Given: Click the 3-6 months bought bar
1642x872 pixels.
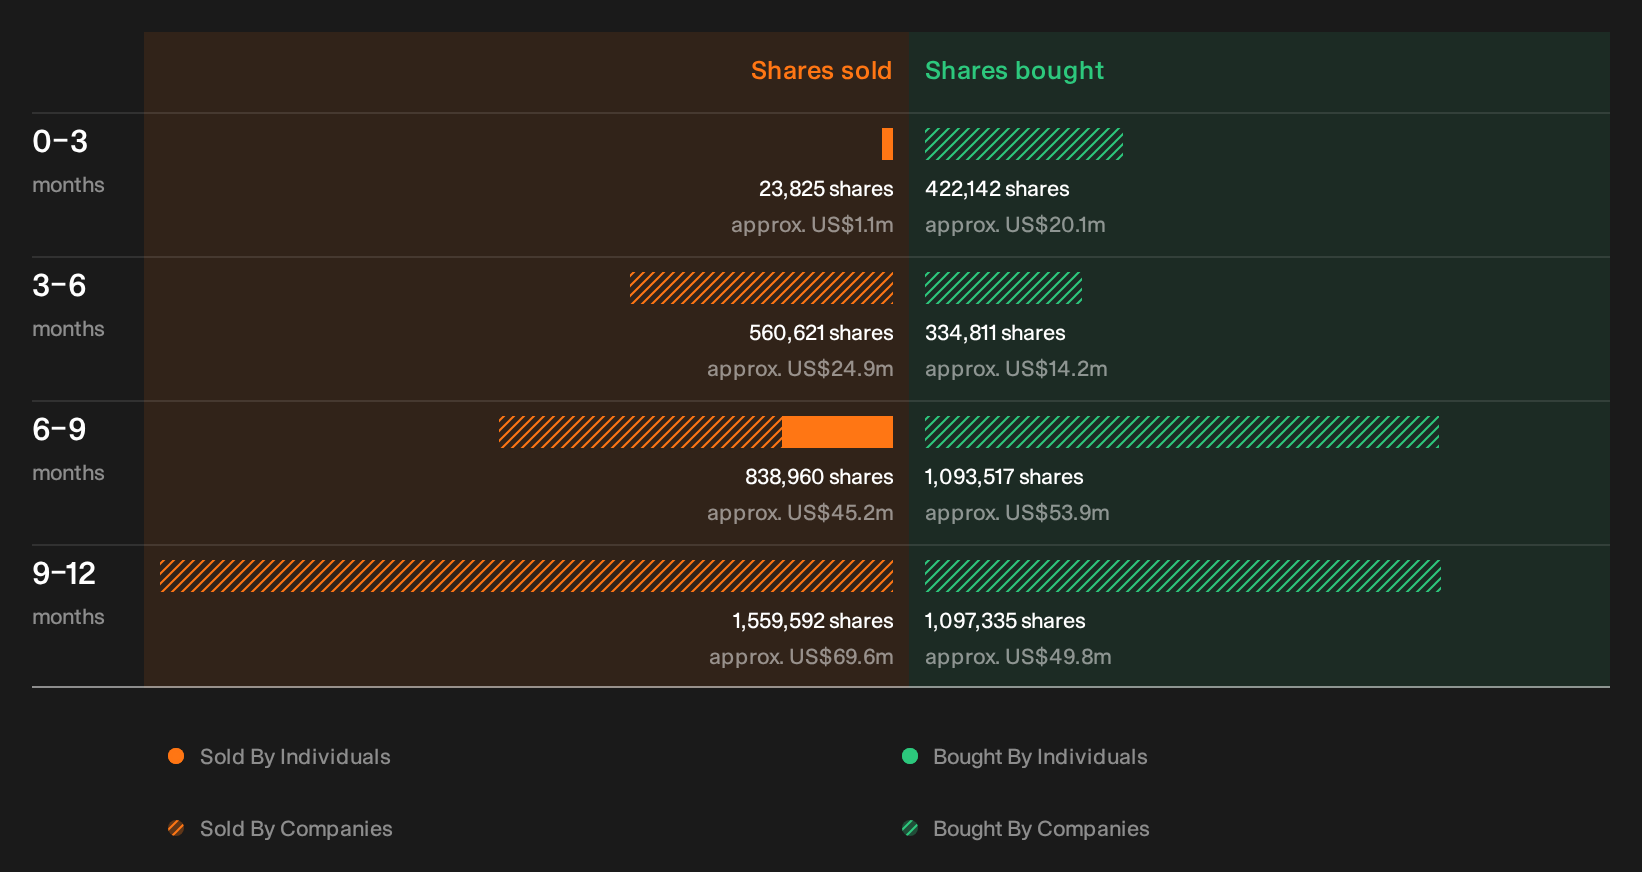Looking at the screenshot, I should click(1003, 288).
